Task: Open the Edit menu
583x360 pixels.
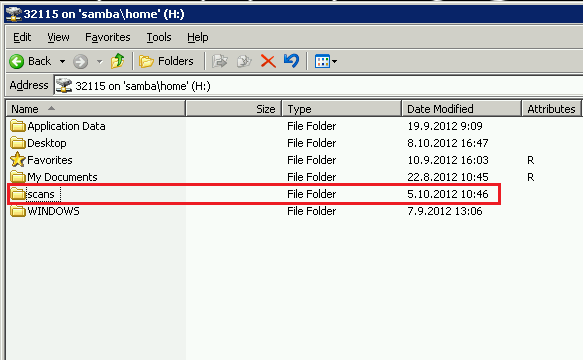Action: point(22,37)
